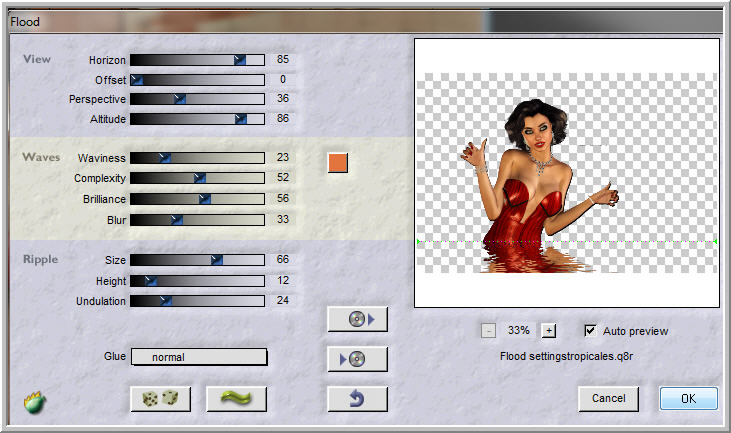Click the left green horizon line marker
731x433 pixels.
(419, 241)
